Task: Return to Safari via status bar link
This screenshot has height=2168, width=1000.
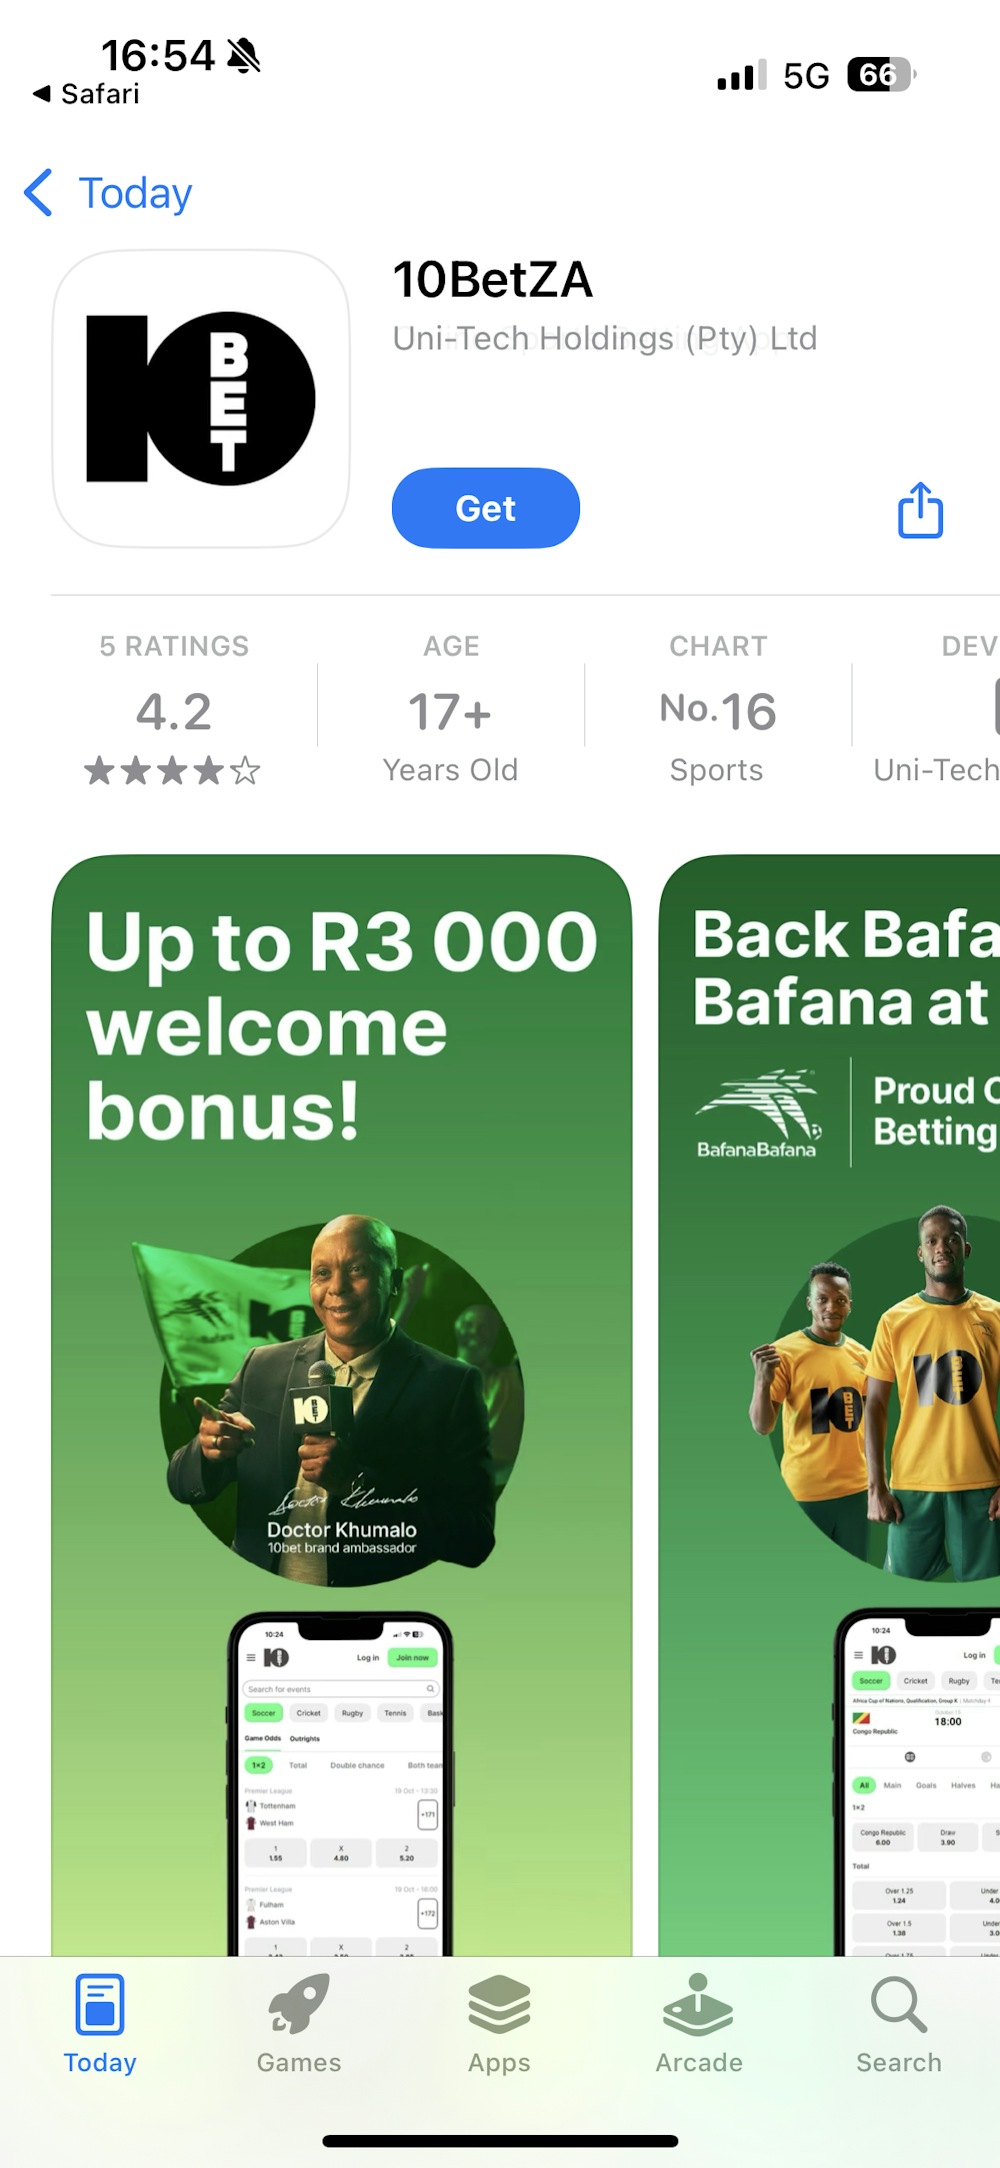Action: [85, 94]
